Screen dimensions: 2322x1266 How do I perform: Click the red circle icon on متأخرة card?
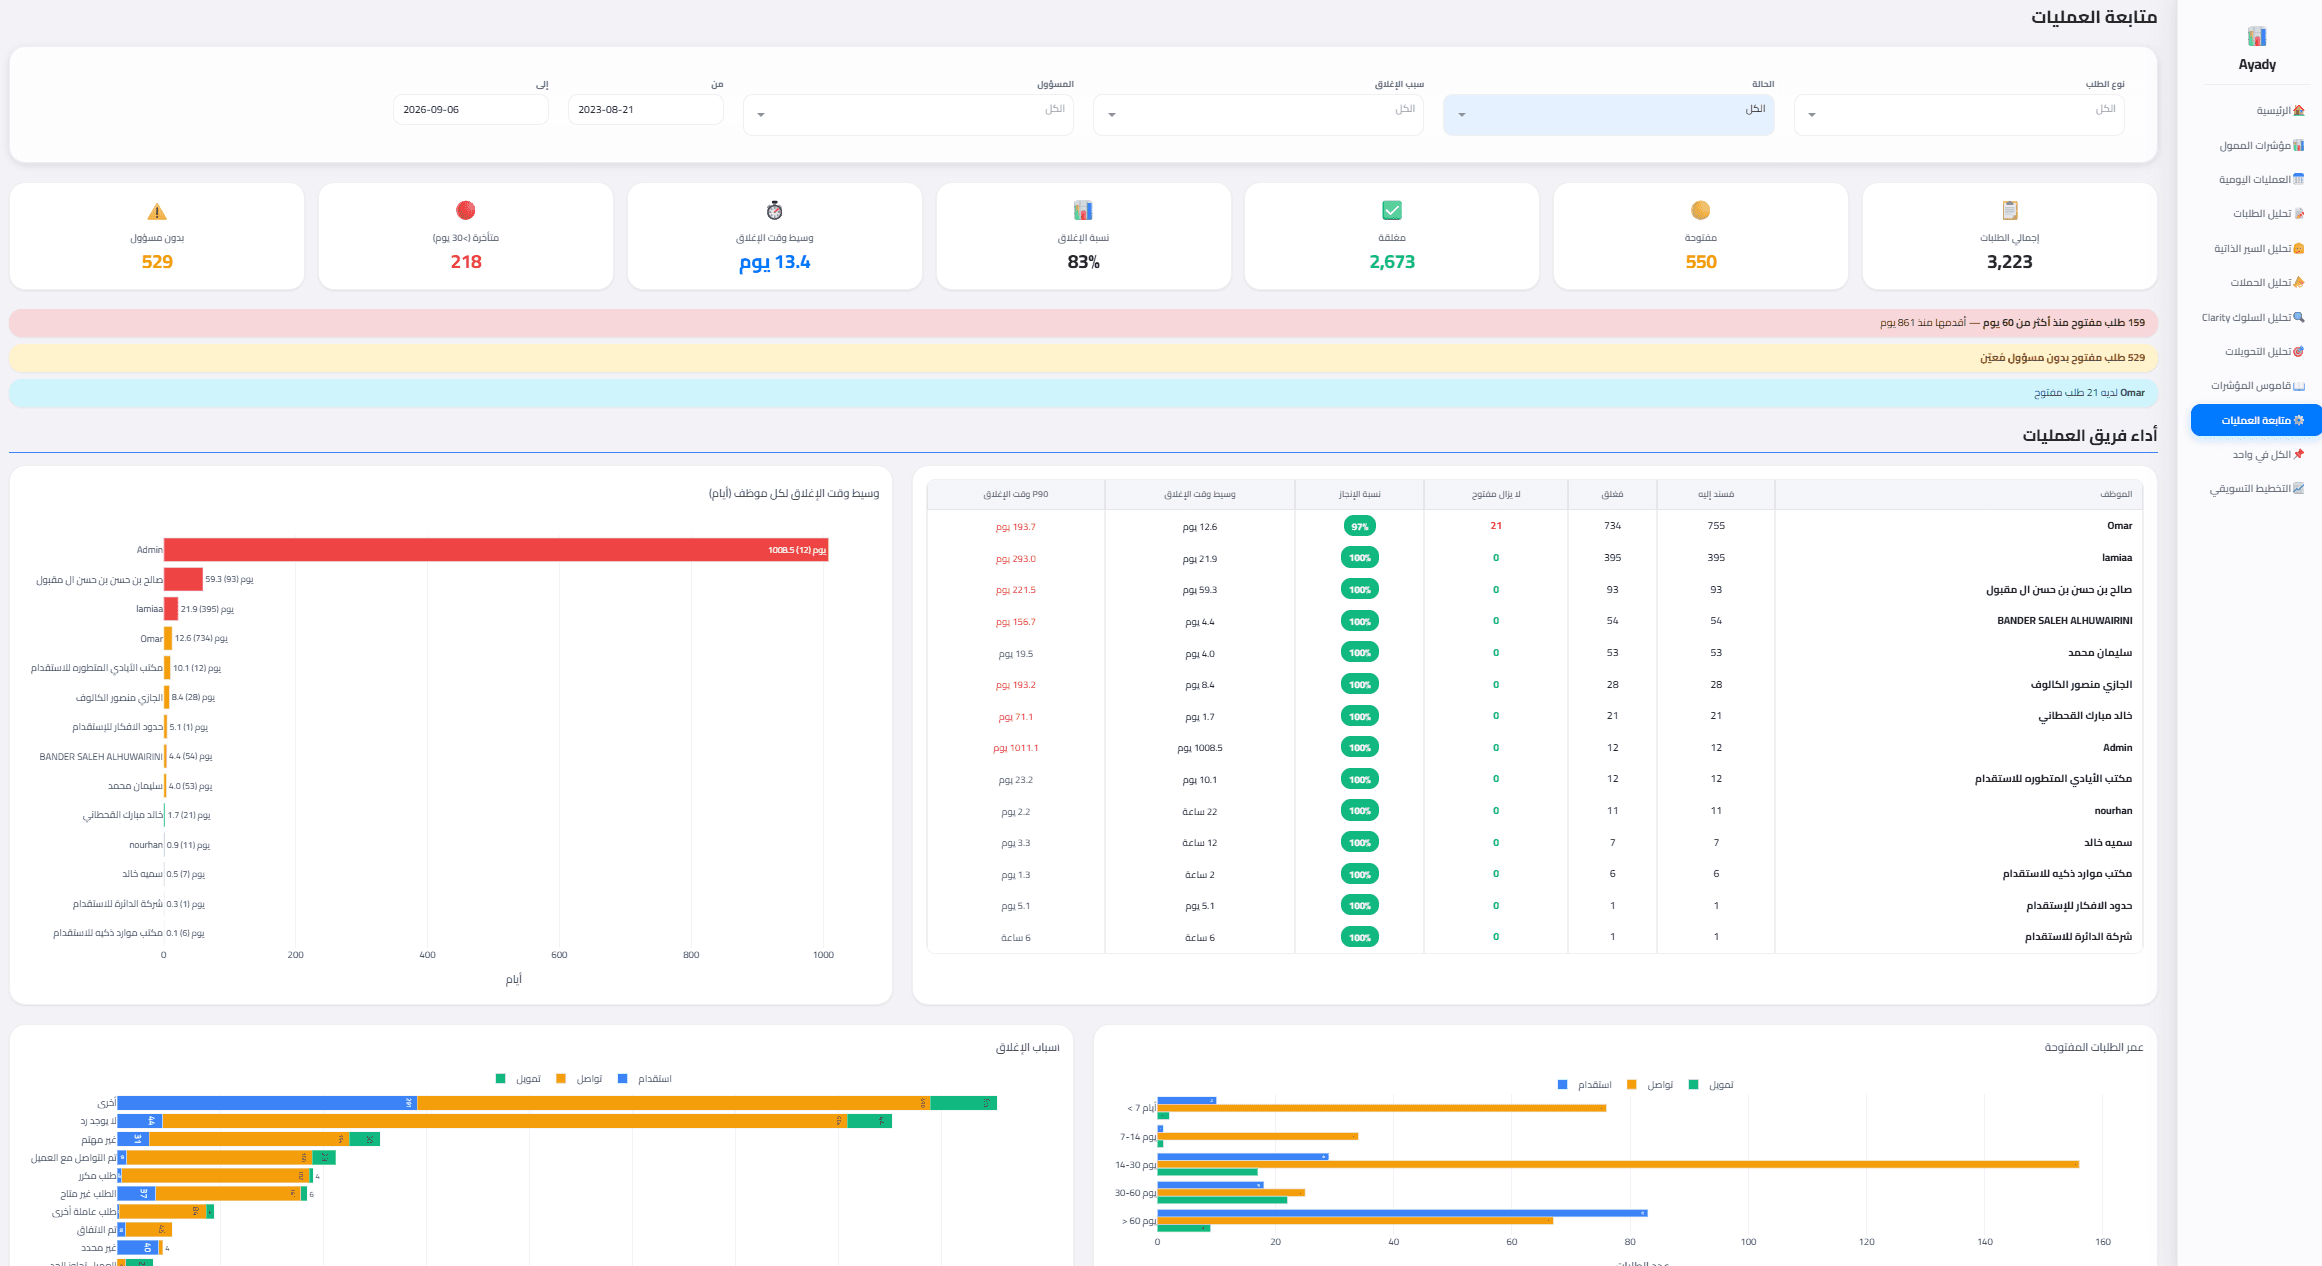pos(465,211)
